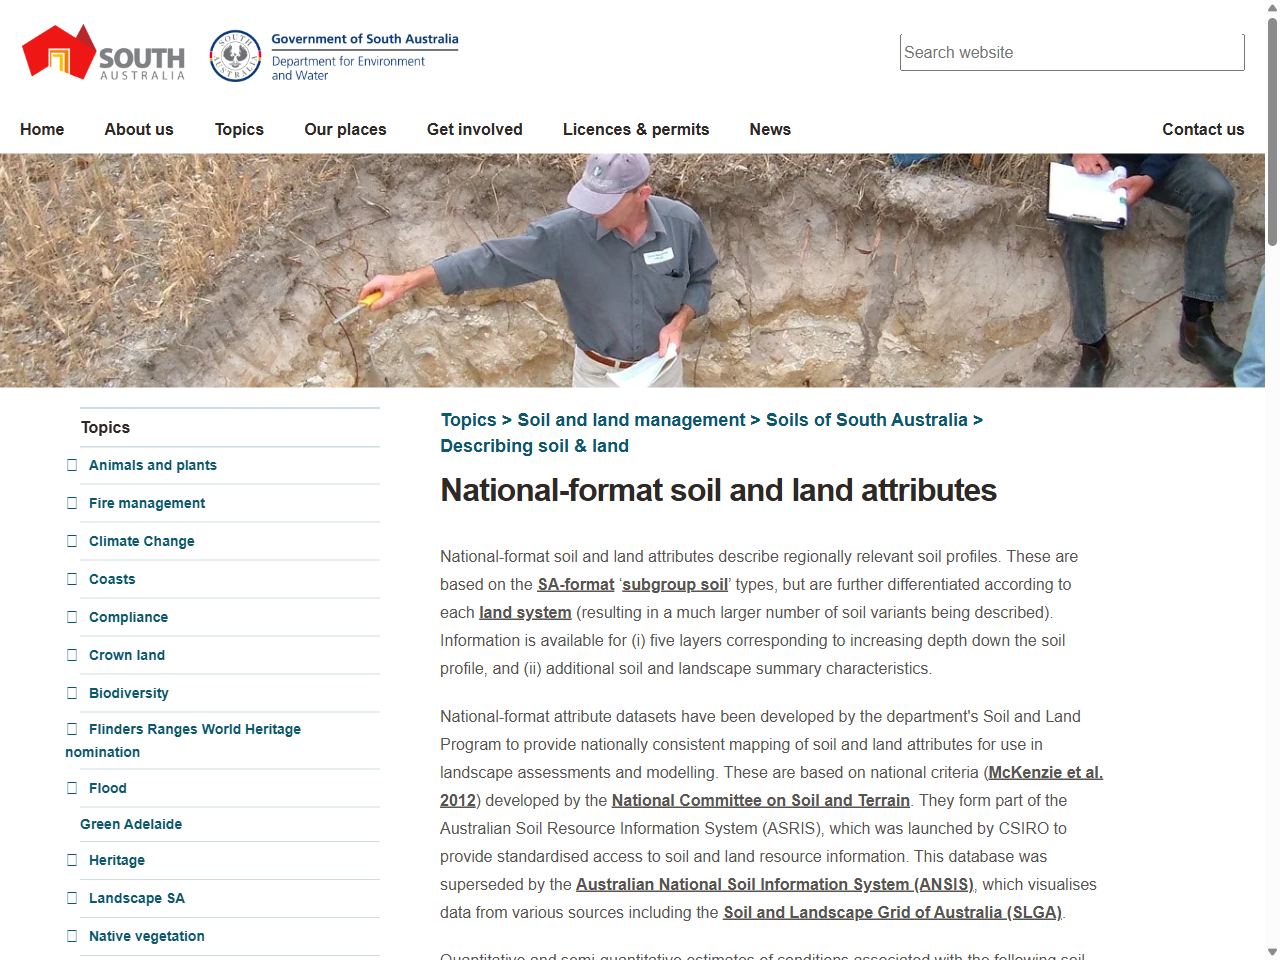Toggle the Compliance topic checkbox
The height and width of the screenshot is (960, 1280).
pos(71,616)
